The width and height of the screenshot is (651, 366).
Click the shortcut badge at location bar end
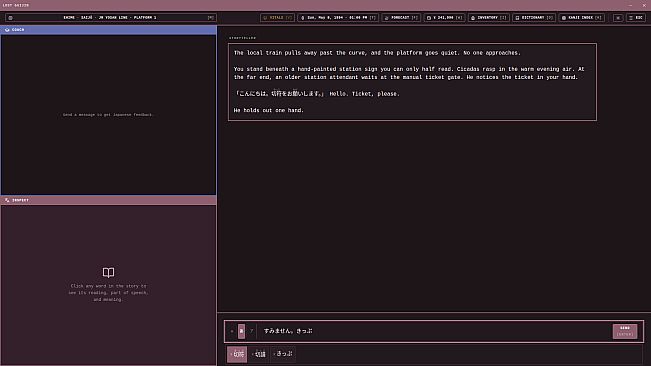(210, 18)
